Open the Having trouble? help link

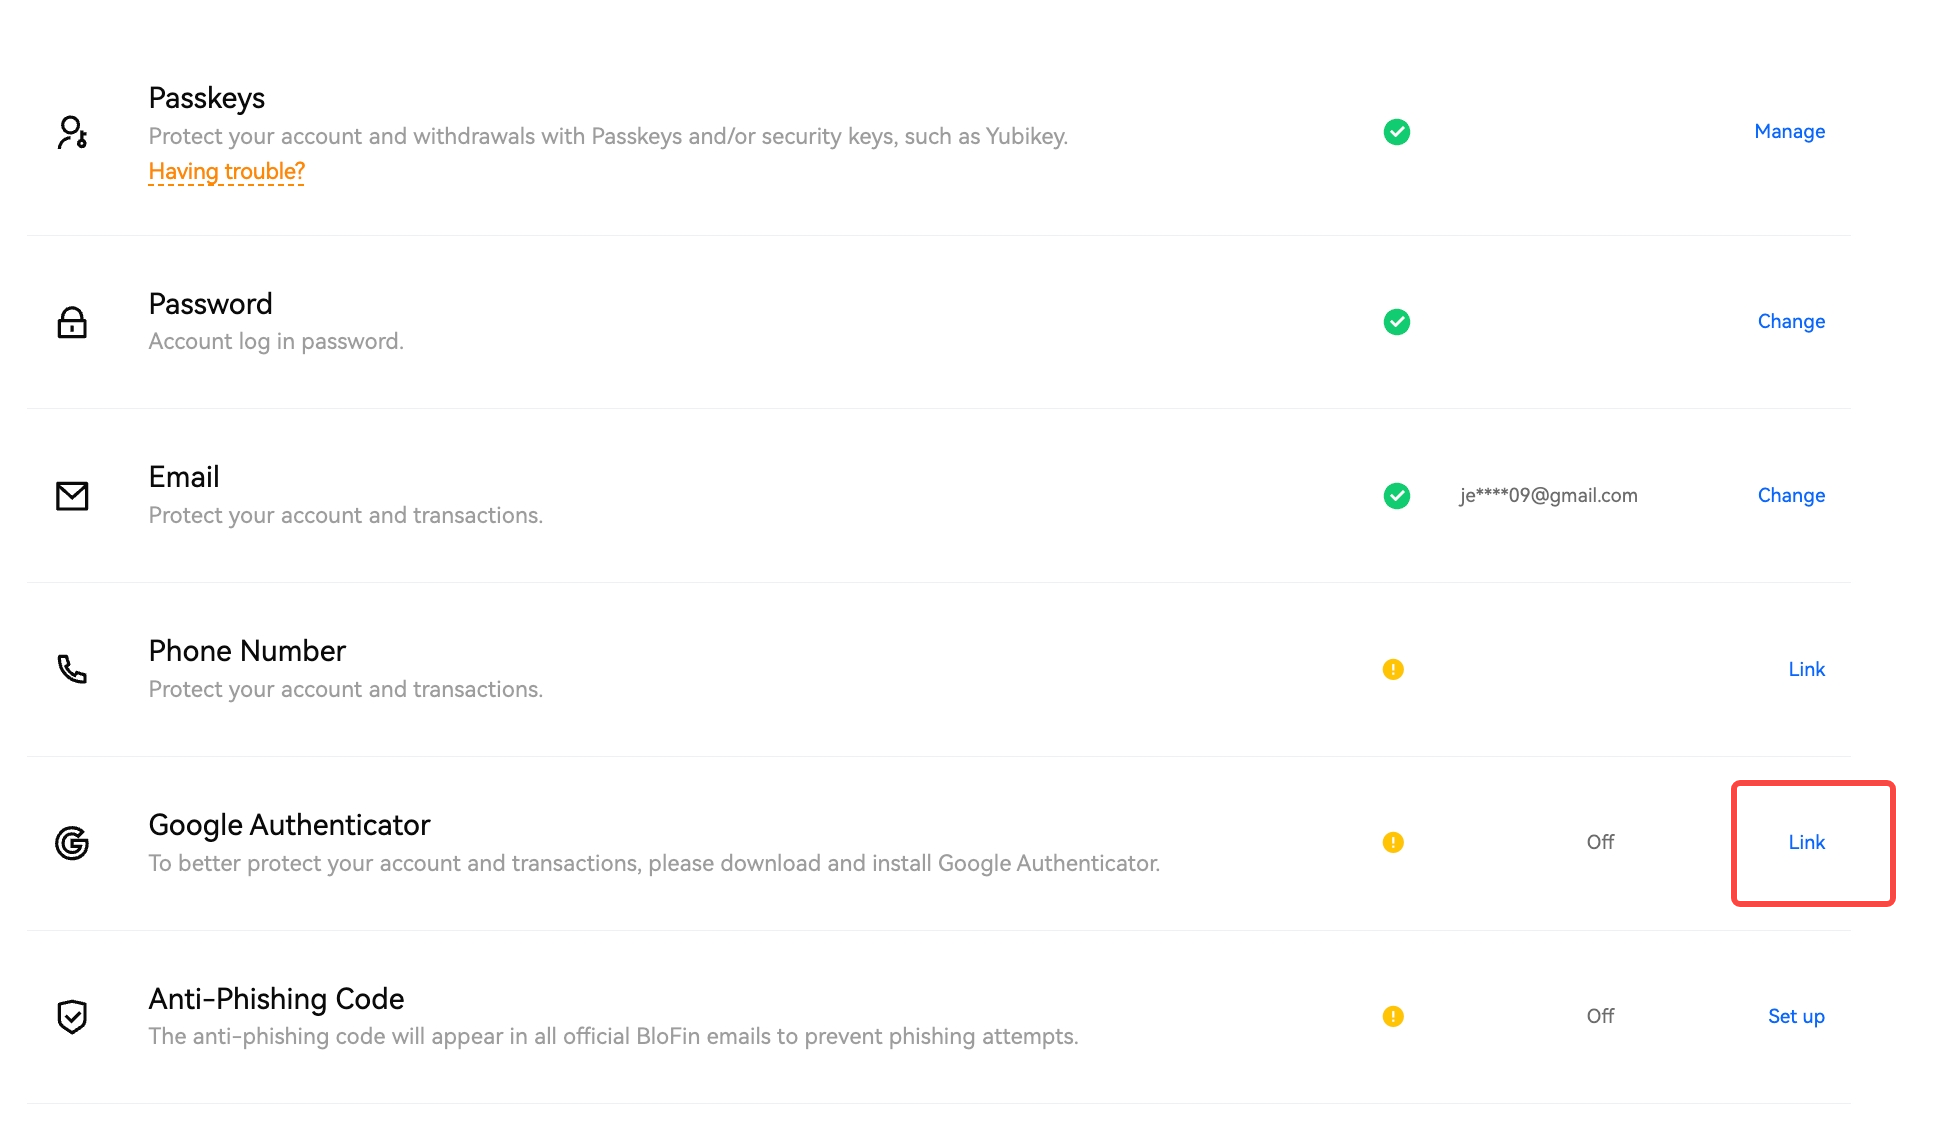[x=227, y=171]
